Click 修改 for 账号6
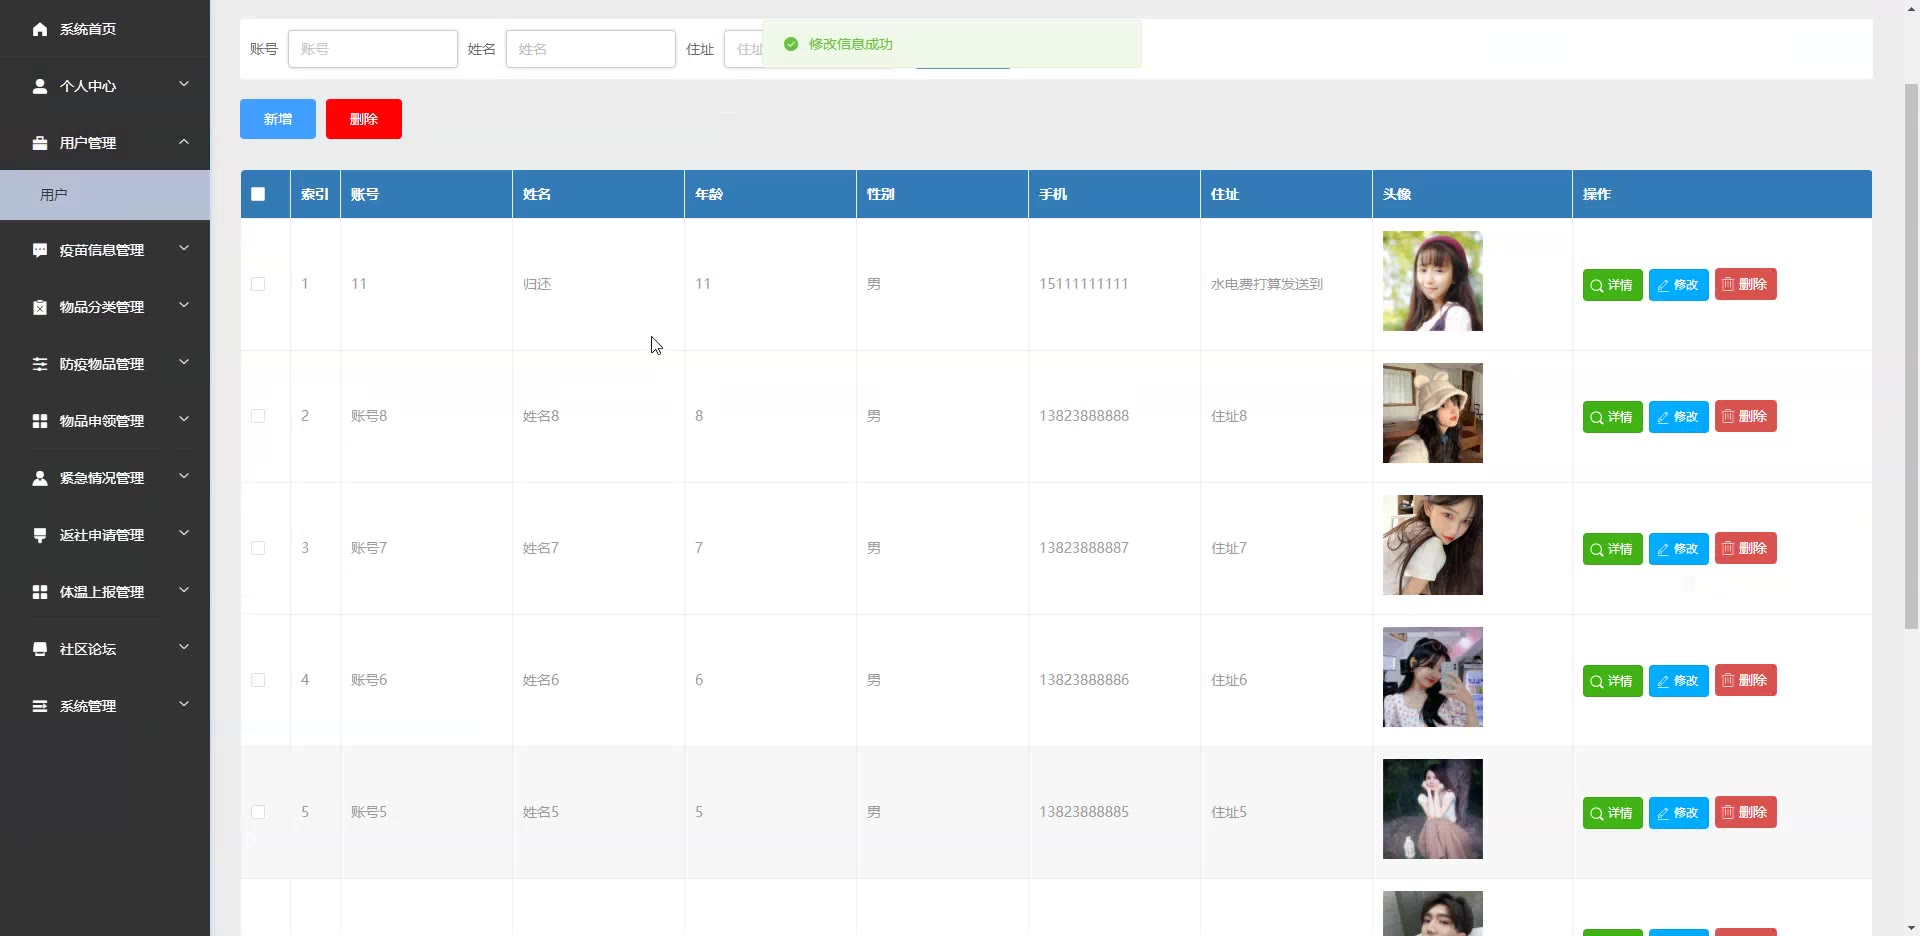 [x=1679, y=681]
